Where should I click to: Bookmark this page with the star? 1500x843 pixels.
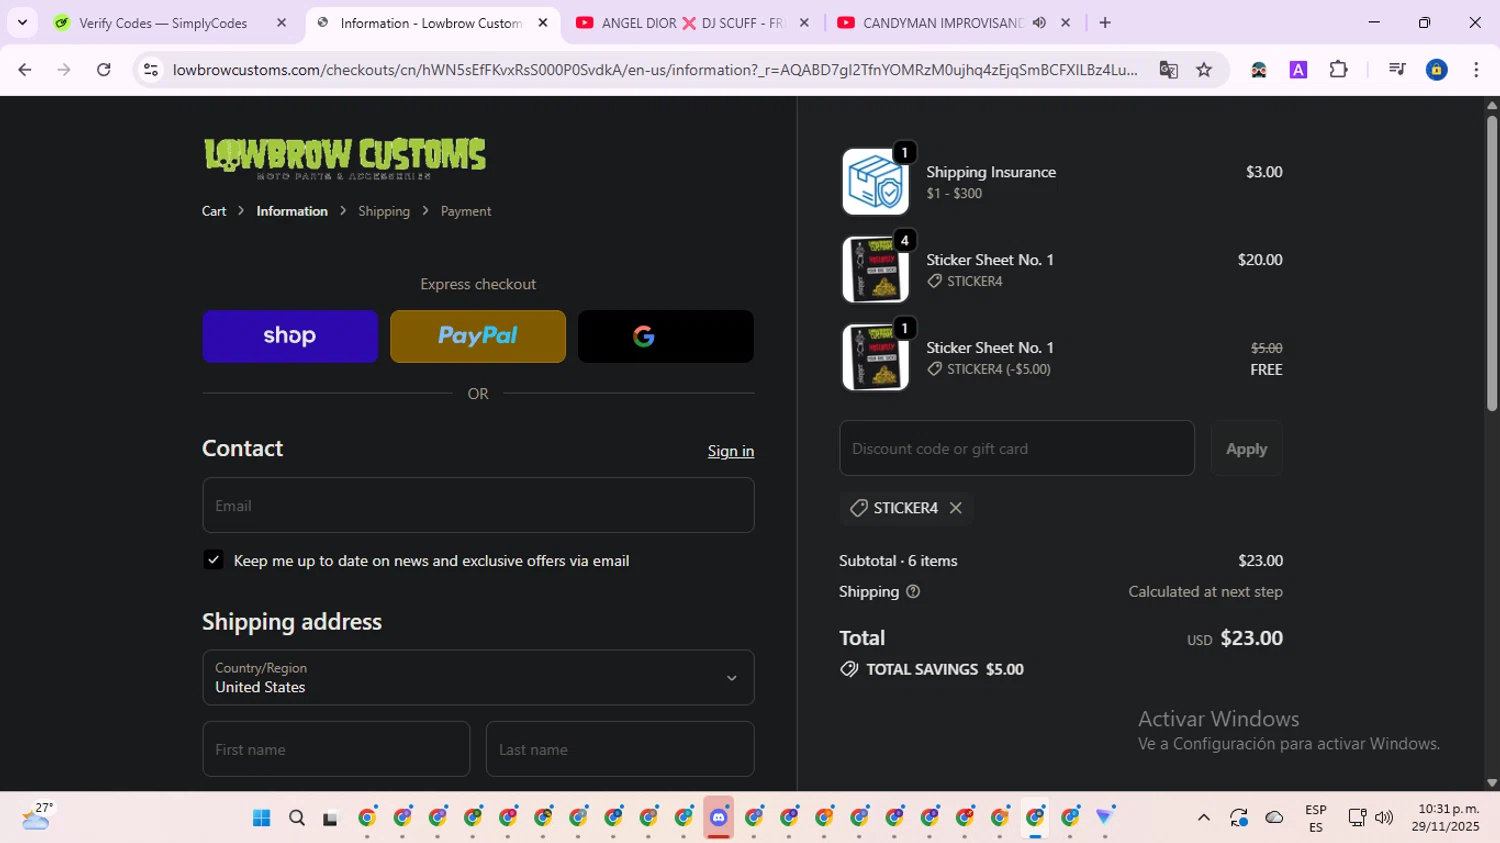pos(1204,70)
